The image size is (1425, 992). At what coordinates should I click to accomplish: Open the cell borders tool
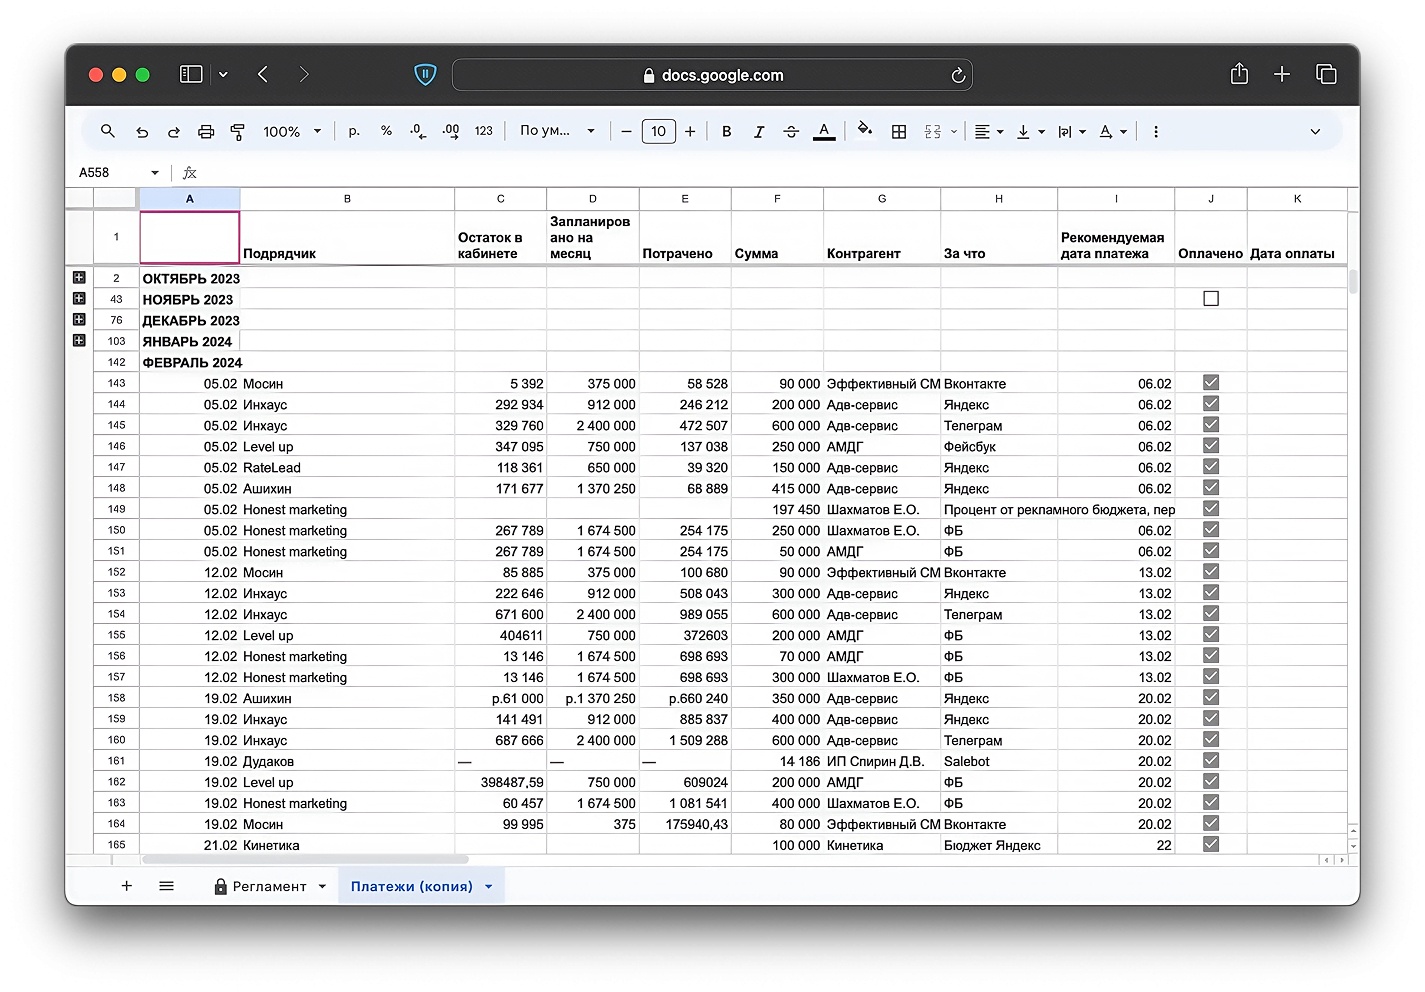coord(899,131)
